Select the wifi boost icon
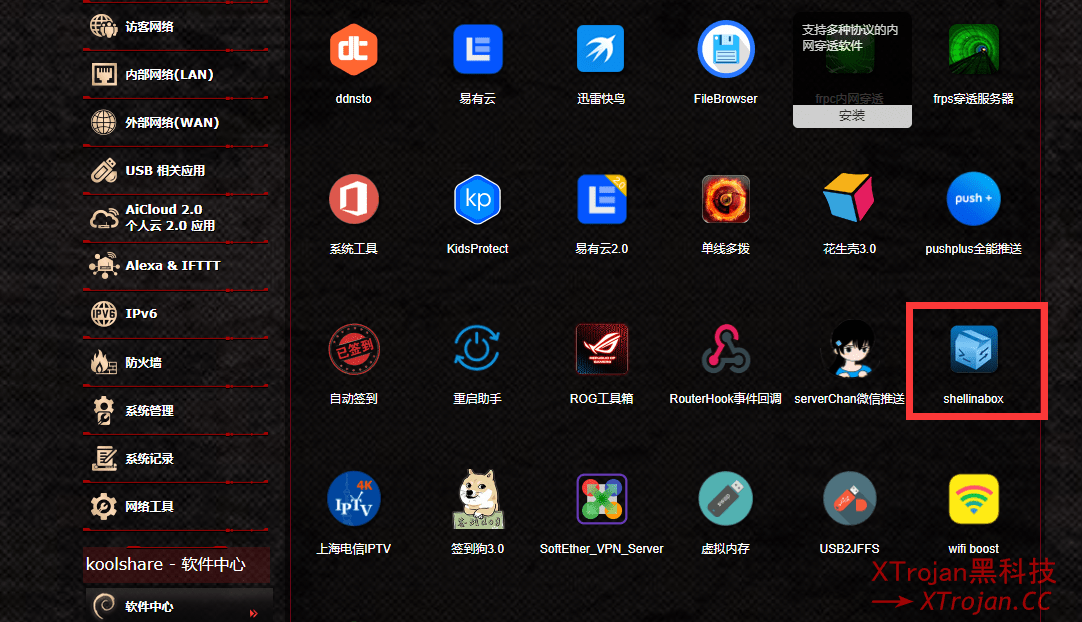 (973, 499)
